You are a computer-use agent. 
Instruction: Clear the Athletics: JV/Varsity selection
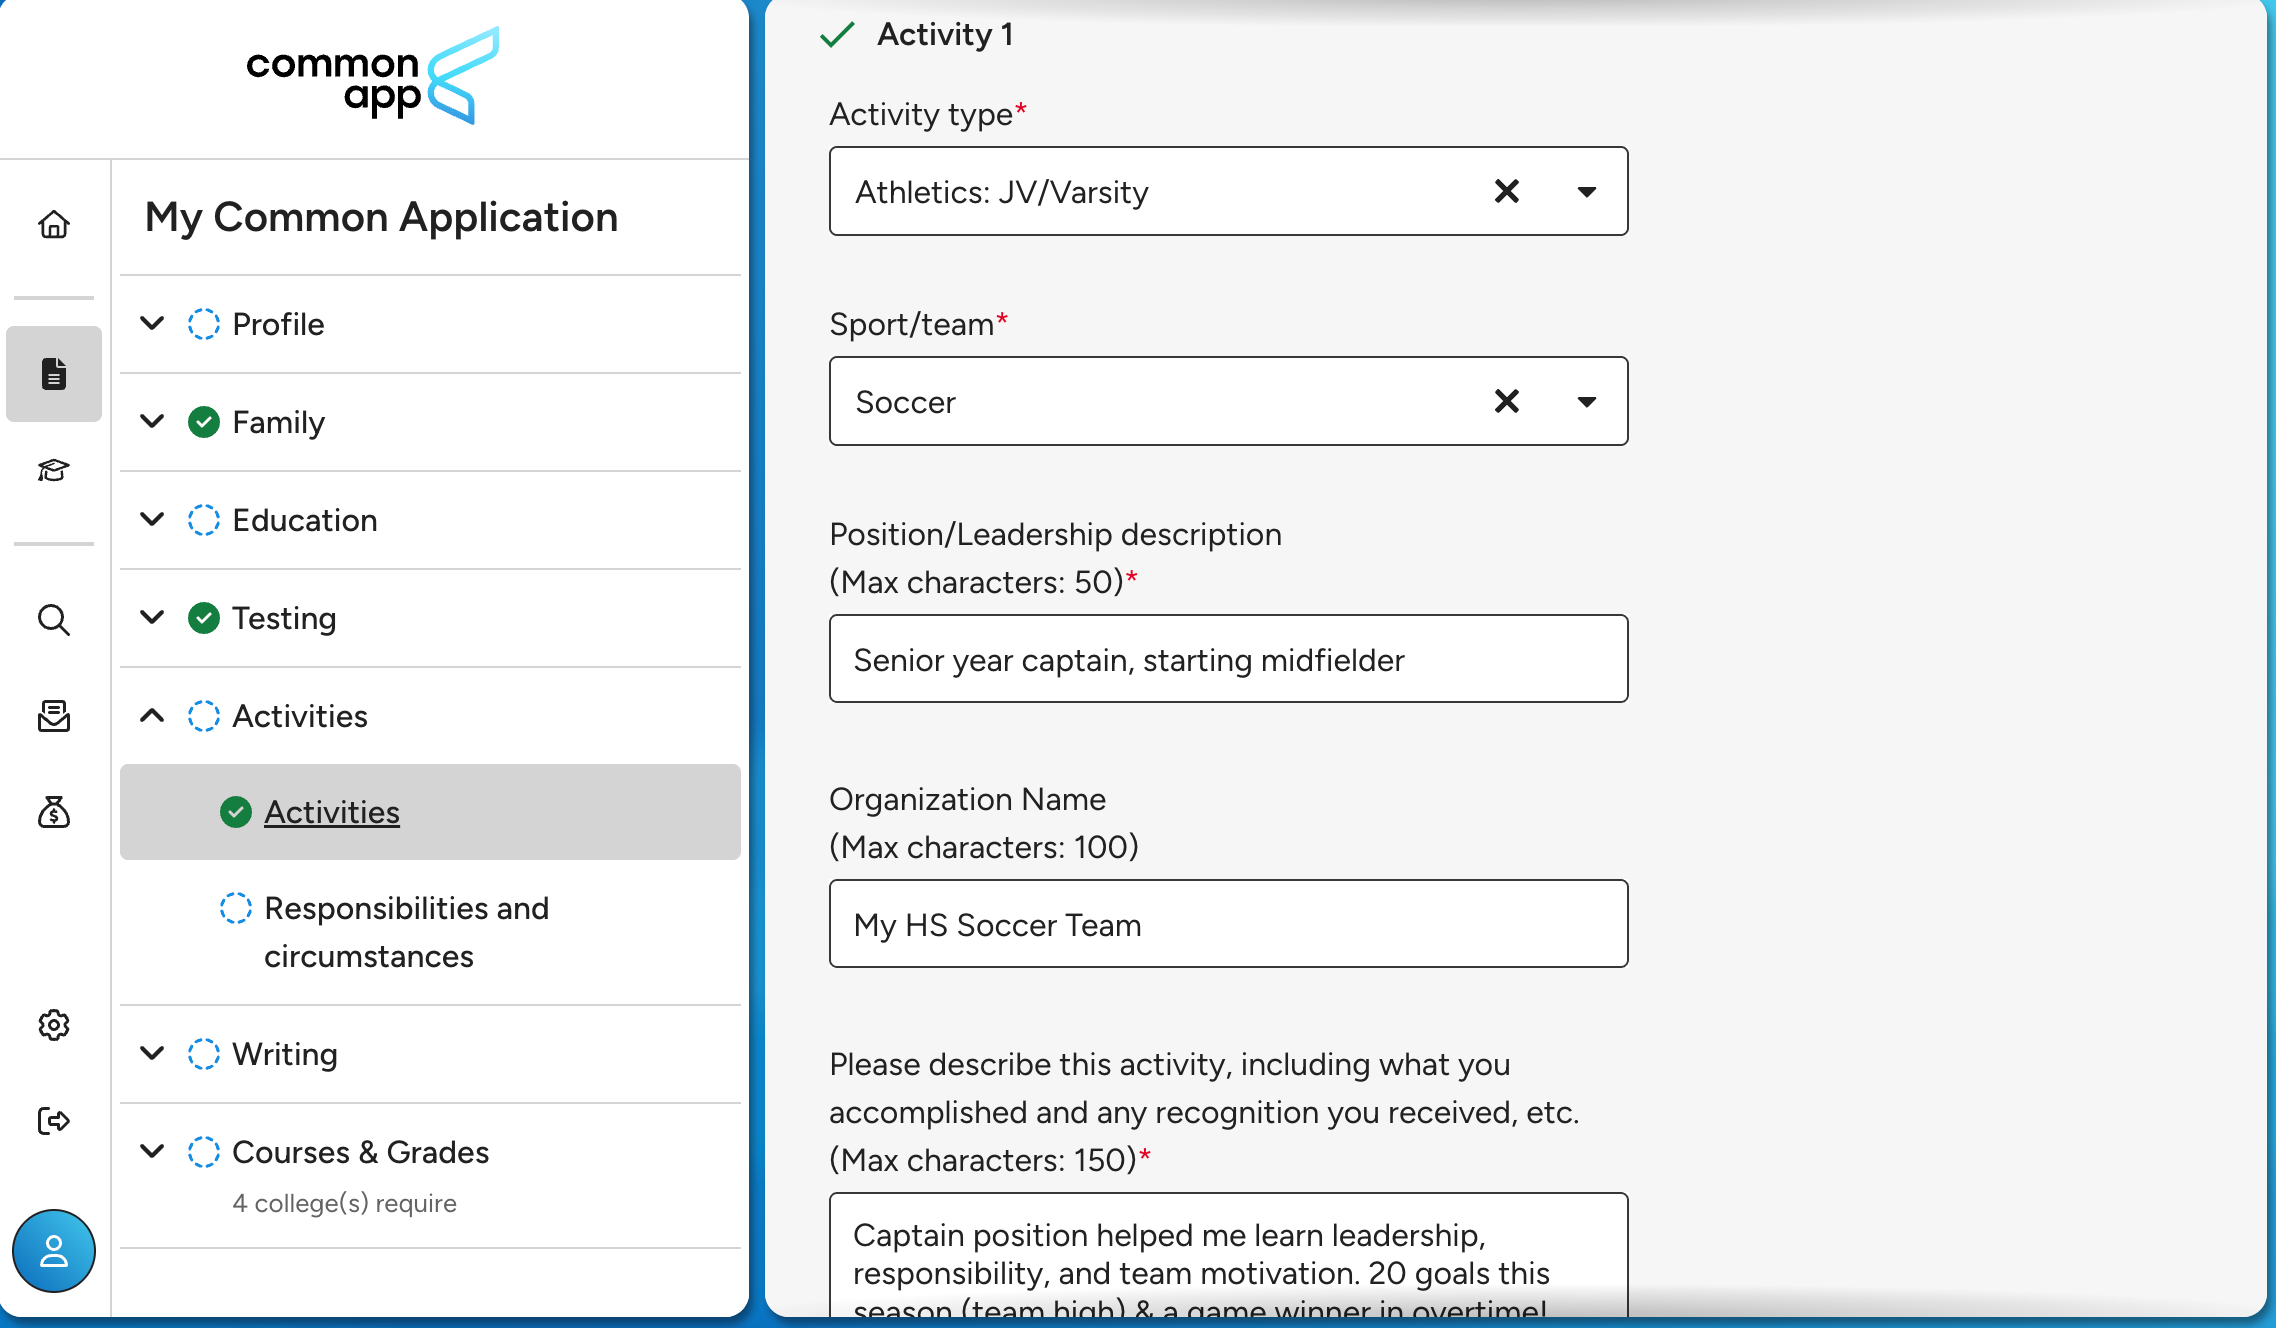1507,191
